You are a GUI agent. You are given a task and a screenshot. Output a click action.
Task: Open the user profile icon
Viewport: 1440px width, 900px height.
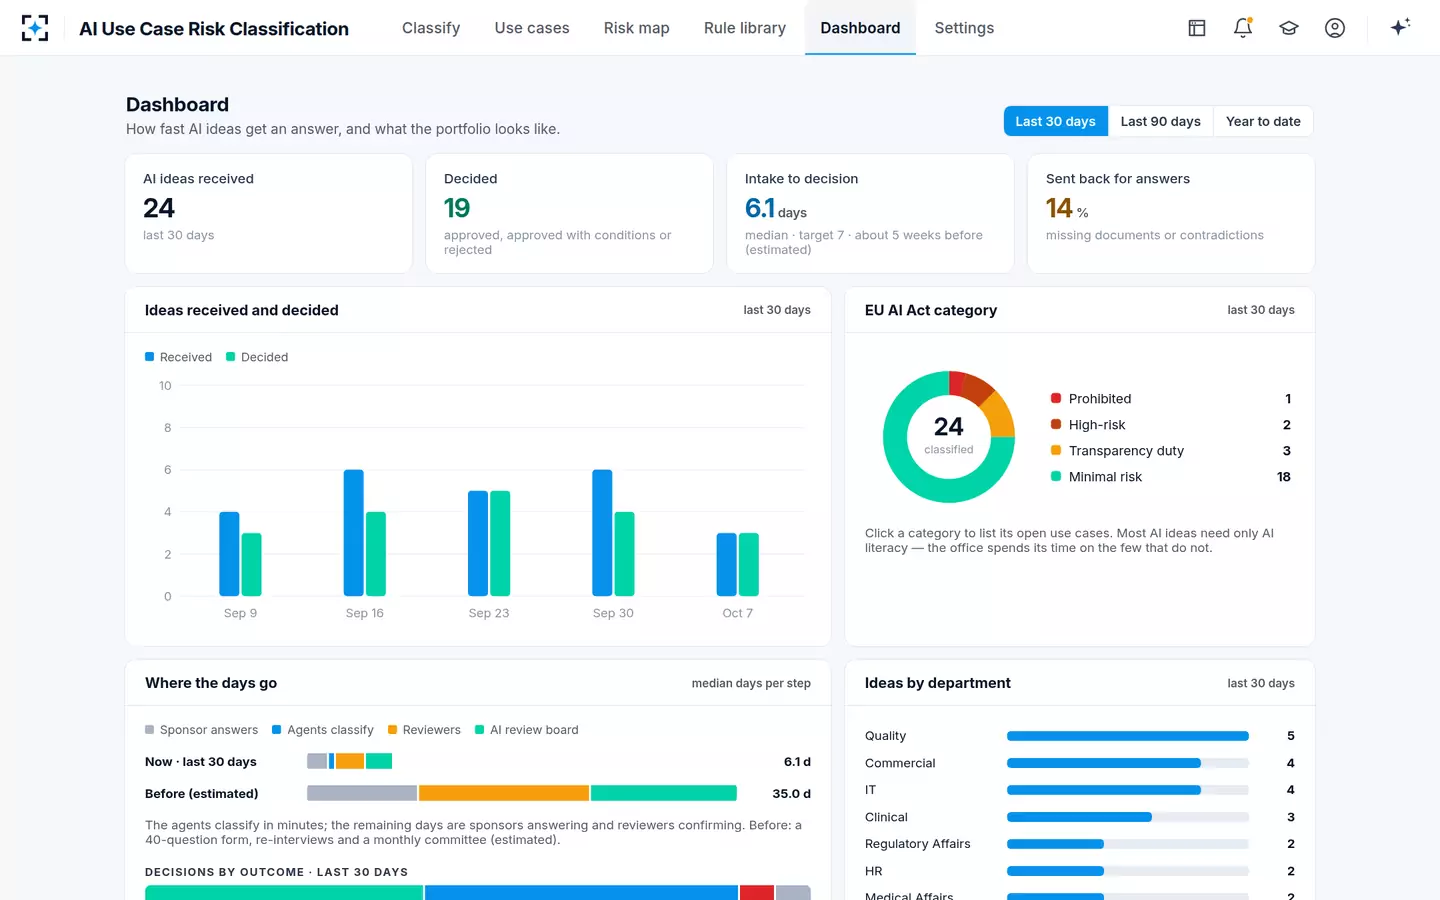[1335, 28]
